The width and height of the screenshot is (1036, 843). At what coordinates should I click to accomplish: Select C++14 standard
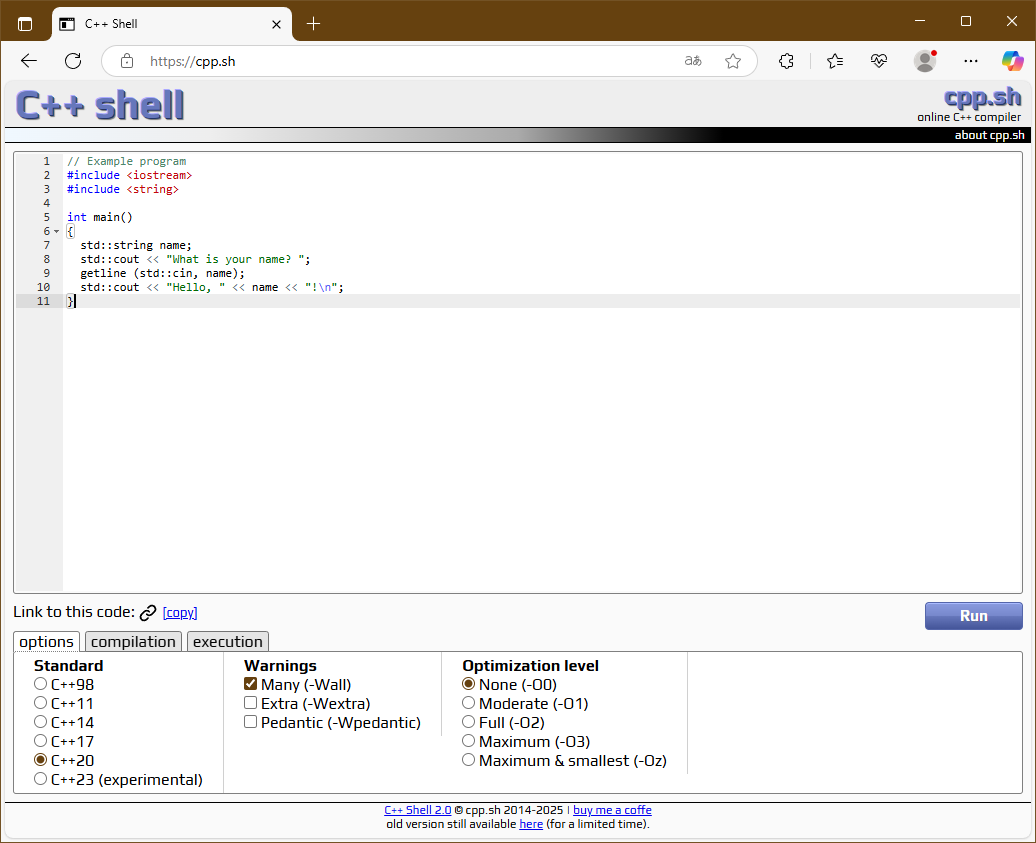[x=41, y=722]
